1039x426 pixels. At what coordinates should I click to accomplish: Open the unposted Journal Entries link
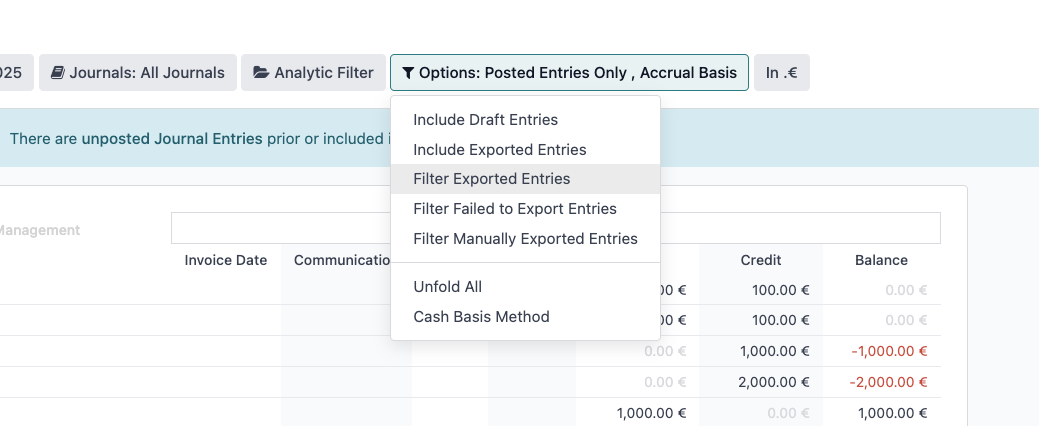tap(172, 139)
